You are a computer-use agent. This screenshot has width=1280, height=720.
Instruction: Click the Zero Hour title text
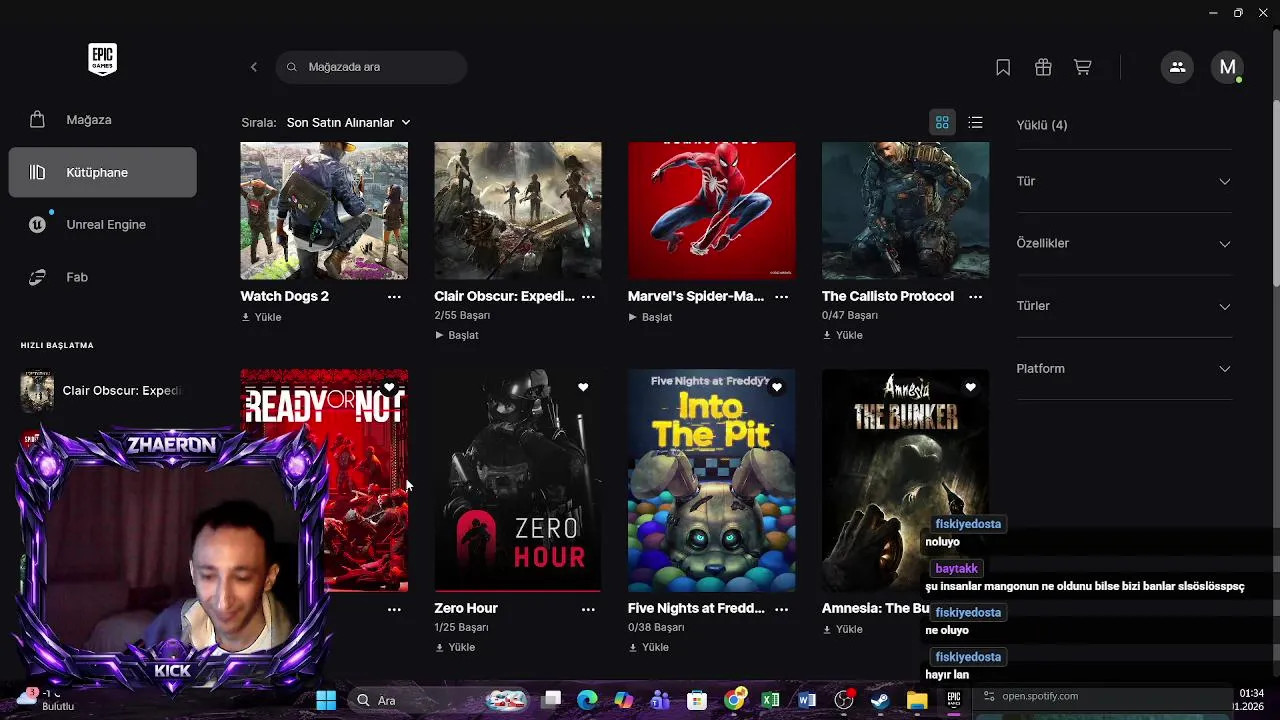click(466, 609)
